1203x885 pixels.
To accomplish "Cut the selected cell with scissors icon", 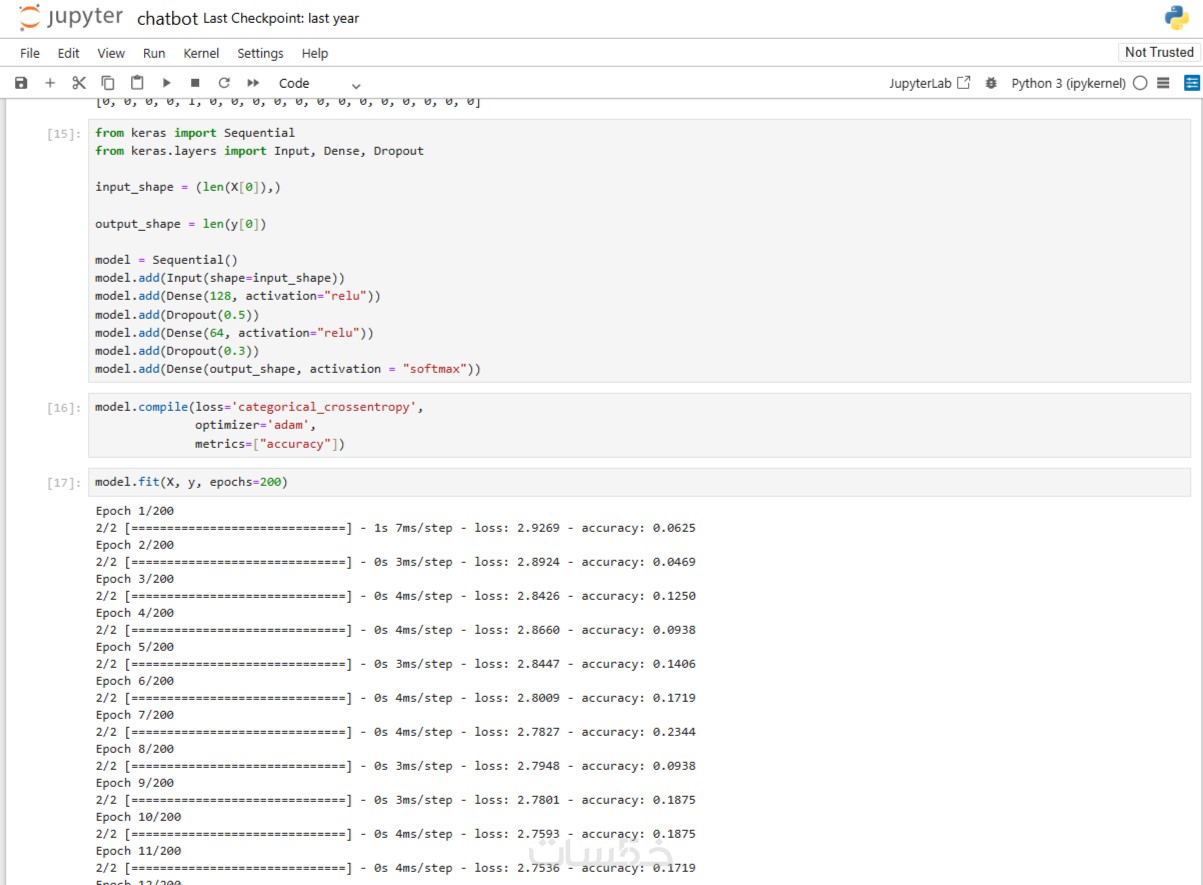I will coord(79,83).
